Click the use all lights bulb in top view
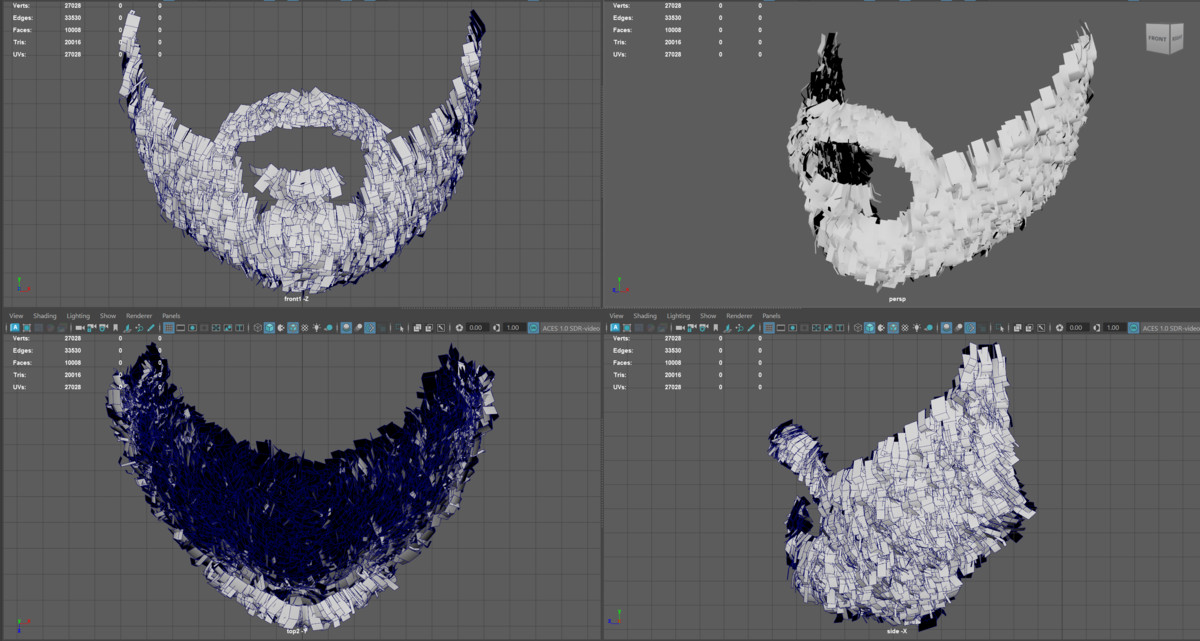1200x641 pixels. [317, 328]
